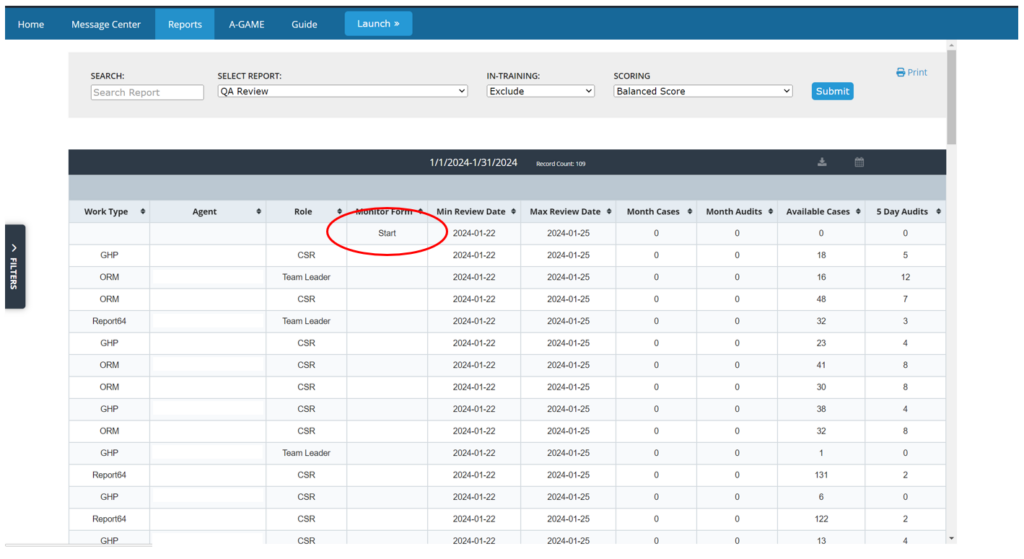The image size is (1024, 559).
Task: Open the In-Training dropdown
Action: (540, 91)
